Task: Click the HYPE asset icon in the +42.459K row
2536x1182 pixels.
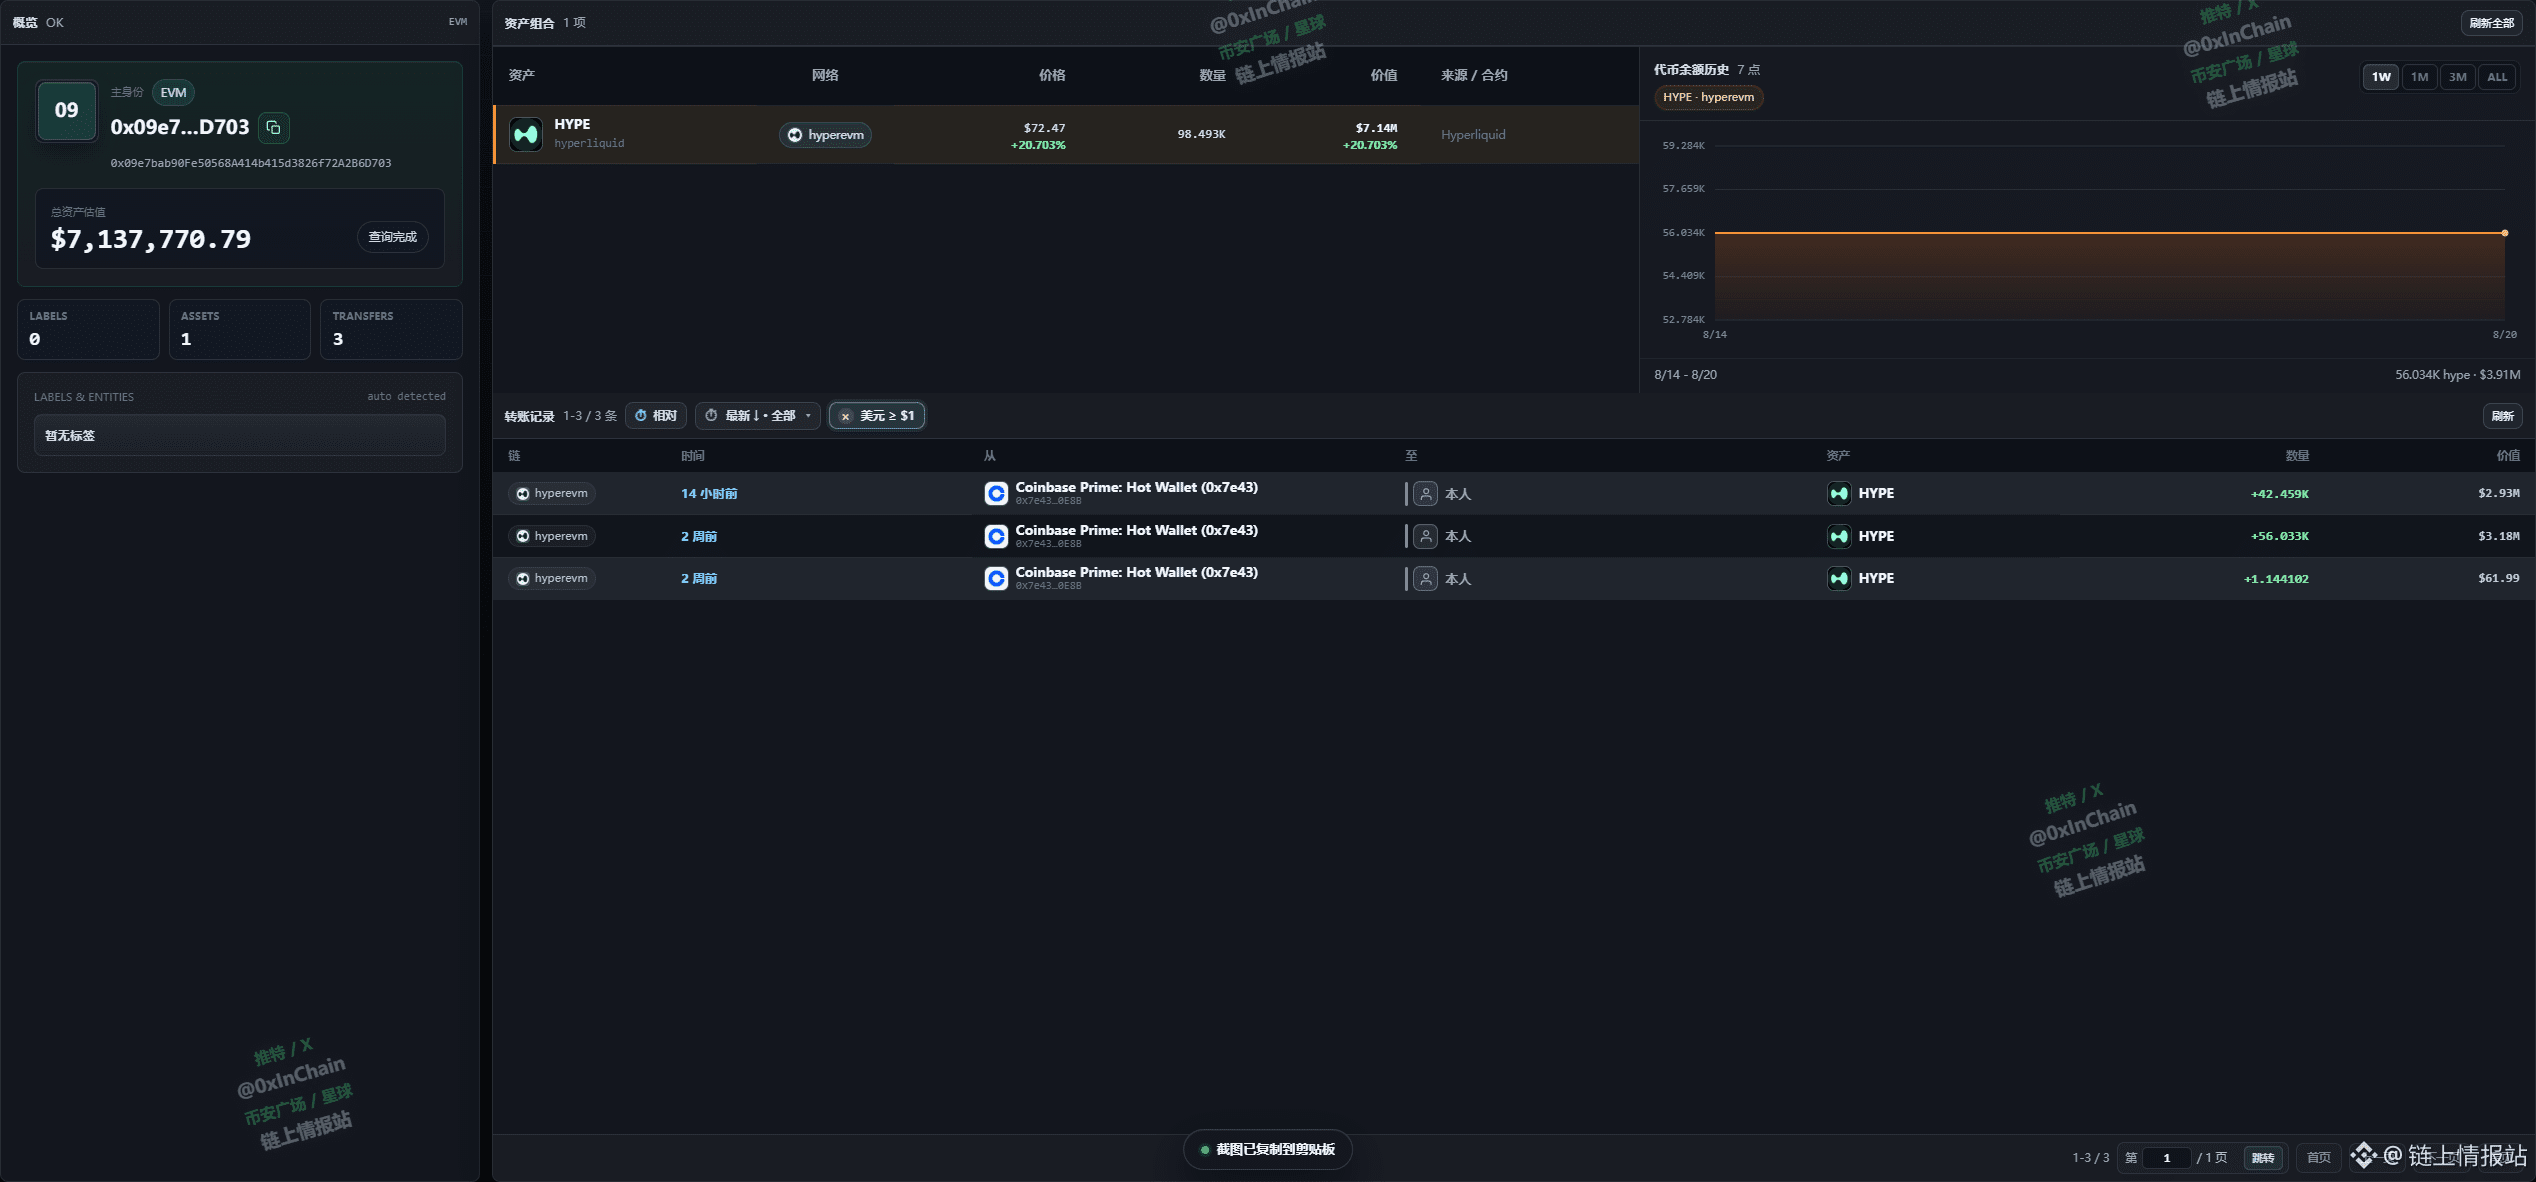Action: (x=1839, y=493)
